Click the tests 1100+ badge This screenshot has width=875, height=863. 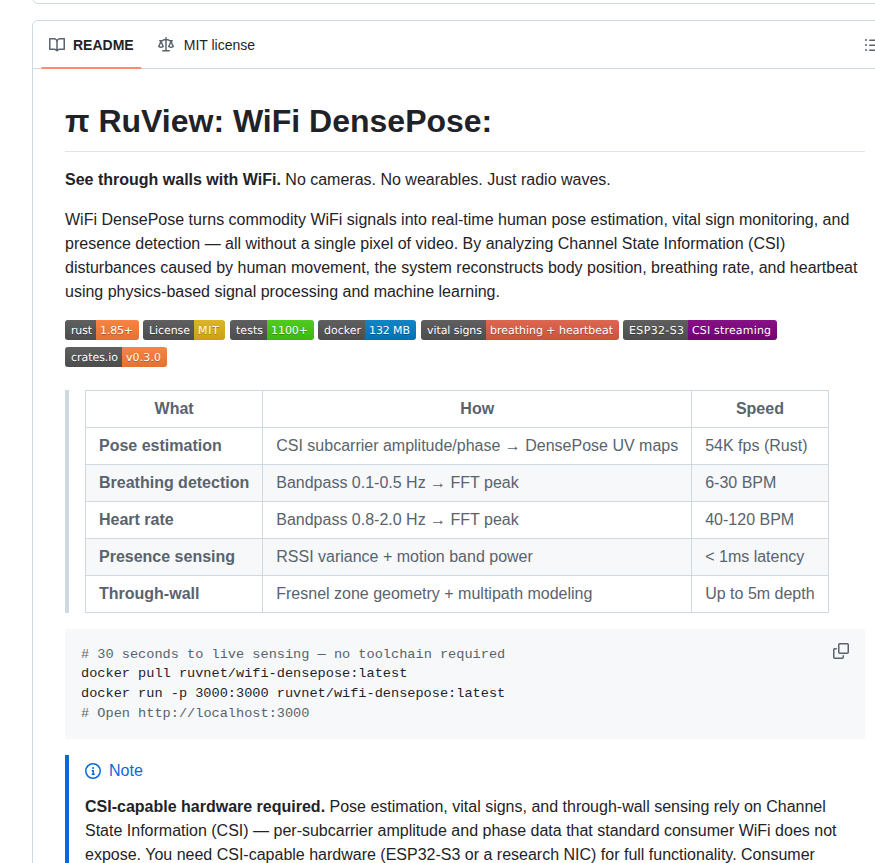(272, 330)
